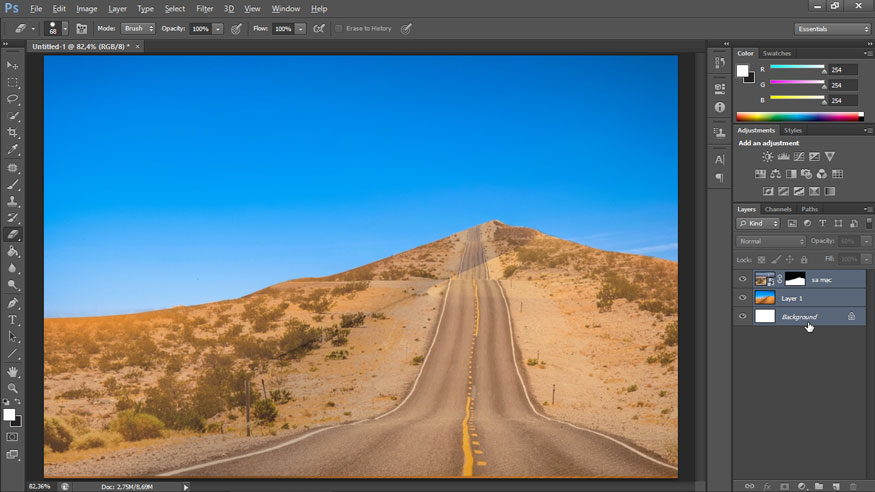The width and height of the screenshot is (875, 492).
Task: Click the History panel icon
Action: pos(719,63)
